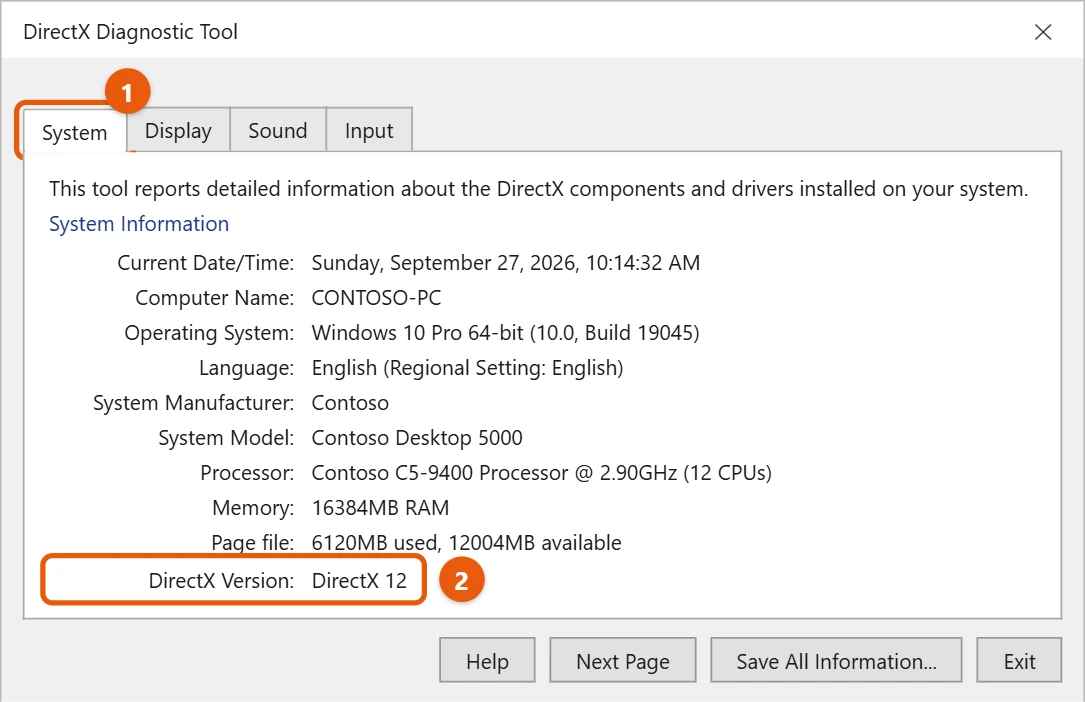Click the Memory label
The width and height of the screenshot is (1085, 702).
point(253,508)
